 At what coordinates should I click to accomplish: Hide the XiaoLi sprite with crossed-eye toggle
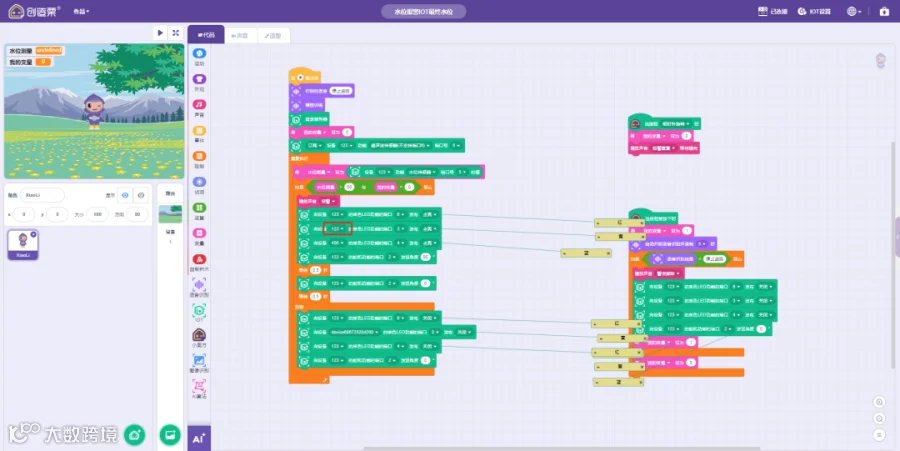pyautogui.click(x=141, y=195)
